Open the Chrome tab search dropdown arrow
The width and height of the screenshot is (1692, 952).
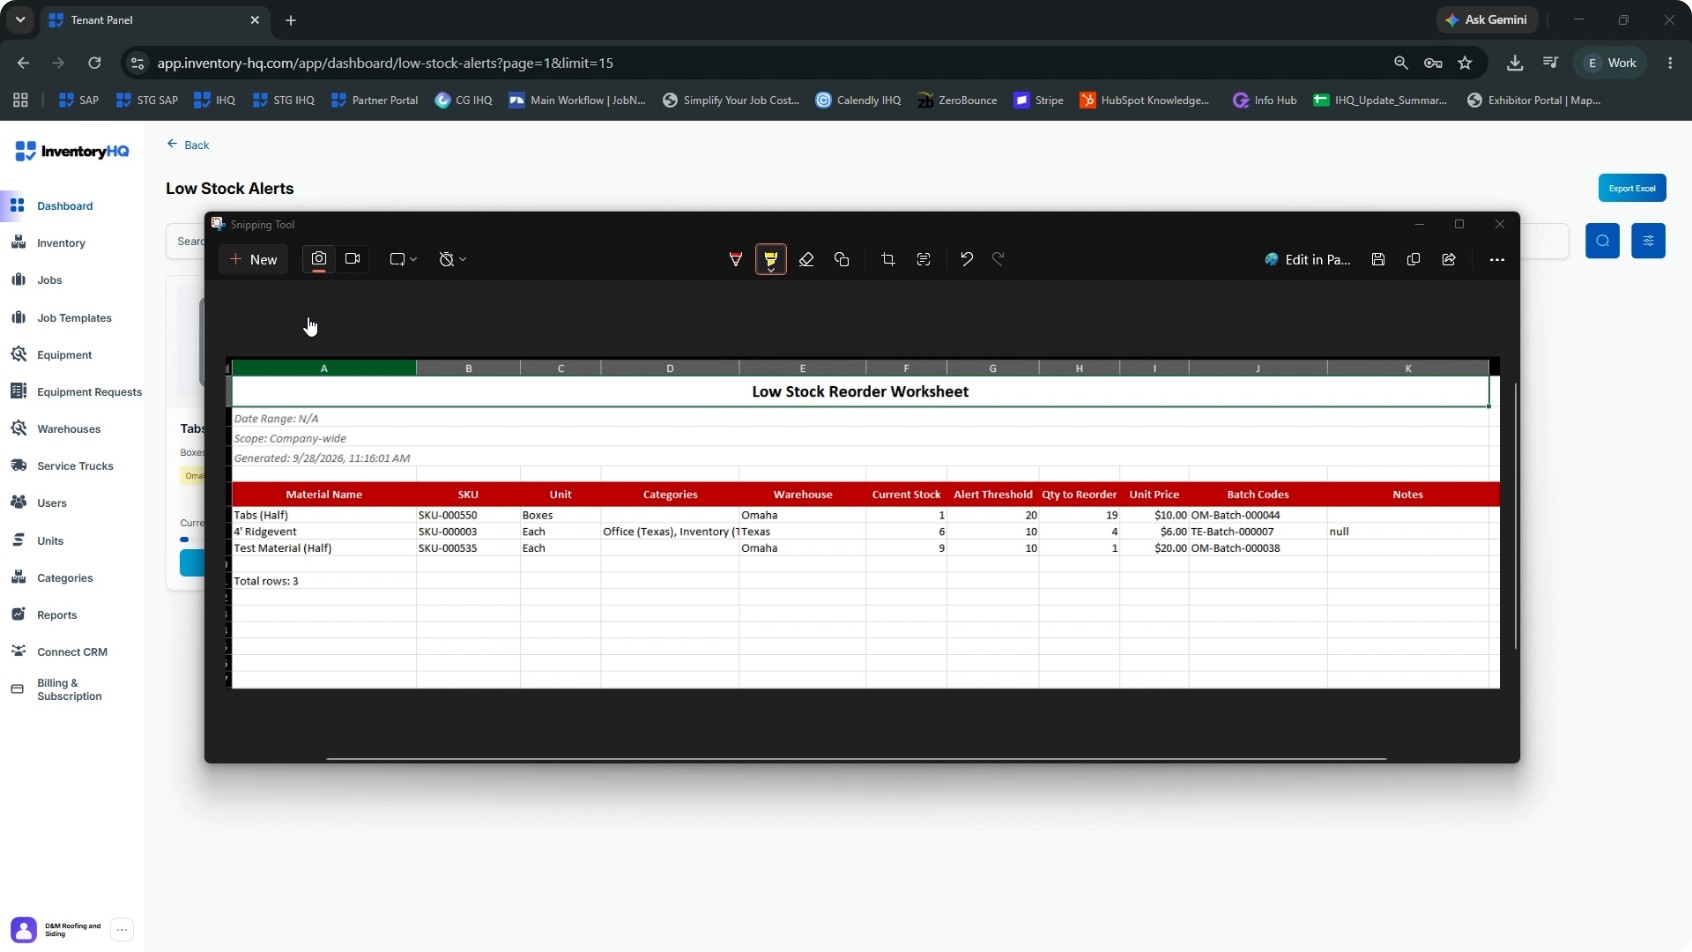point(20,20)
